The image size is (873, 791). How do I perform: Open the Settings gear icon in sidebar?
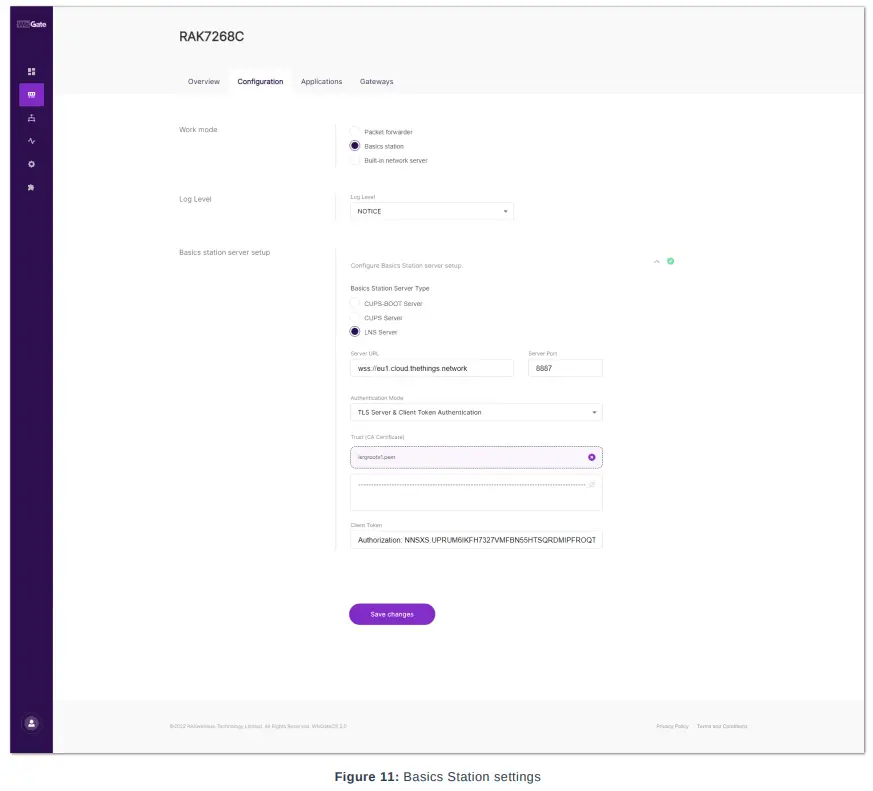(x=31, y=164)
